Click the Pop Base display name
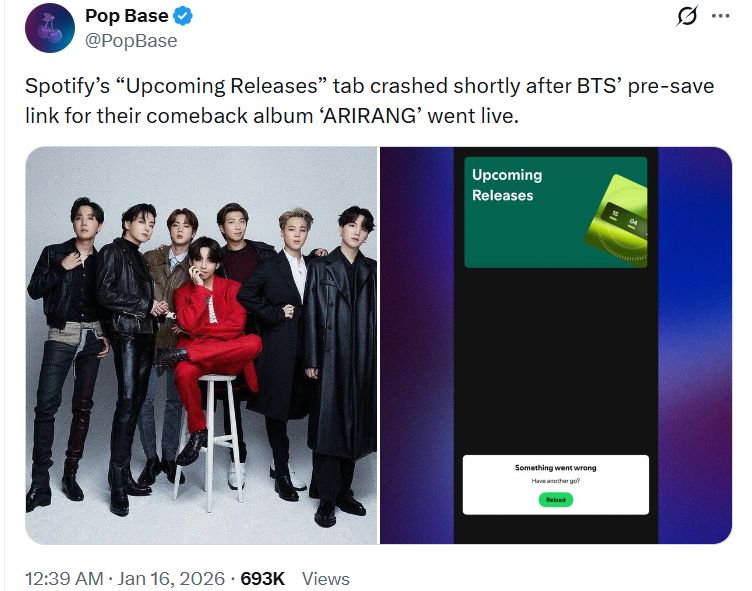 pyautogui.click(x=127, y=16)
